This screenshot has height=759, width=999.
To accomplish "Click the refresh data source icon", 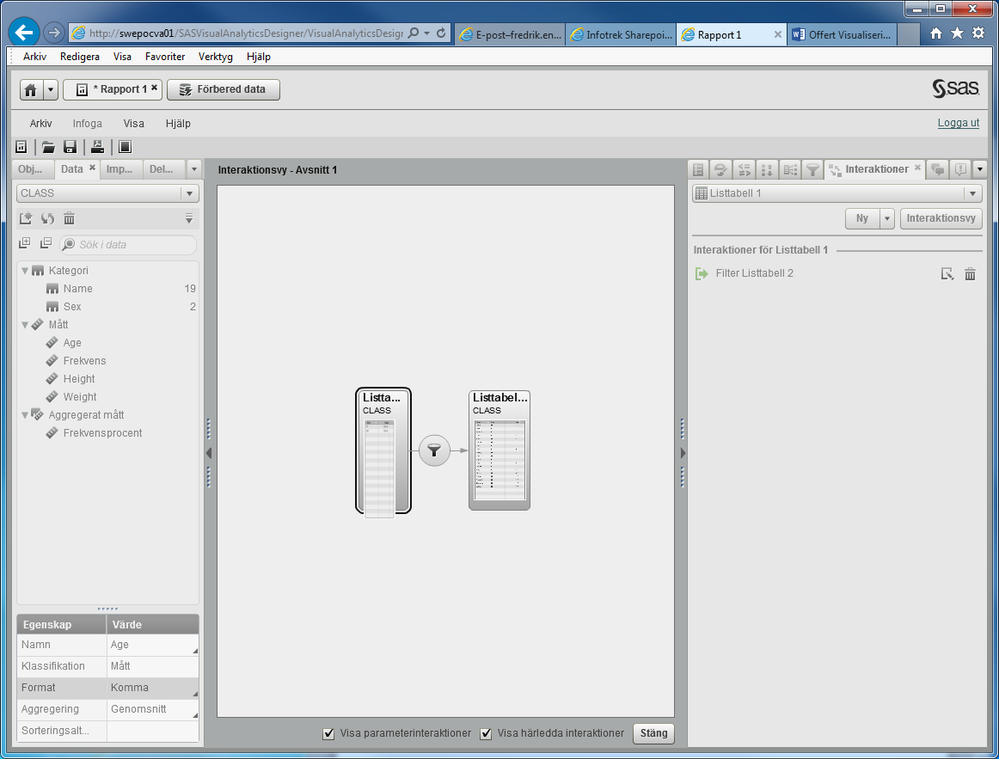I will coord(47,219).
